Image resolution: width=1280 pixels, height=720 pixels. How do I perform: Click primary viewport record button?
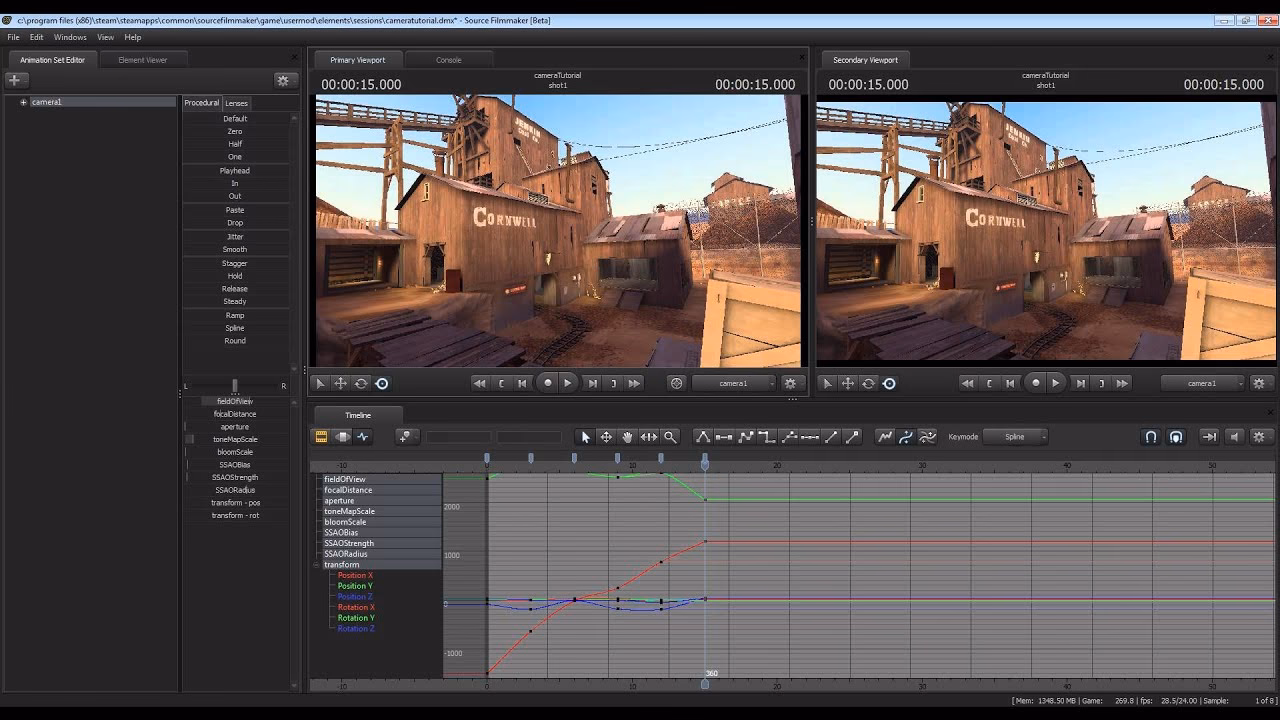coord(547,383)
